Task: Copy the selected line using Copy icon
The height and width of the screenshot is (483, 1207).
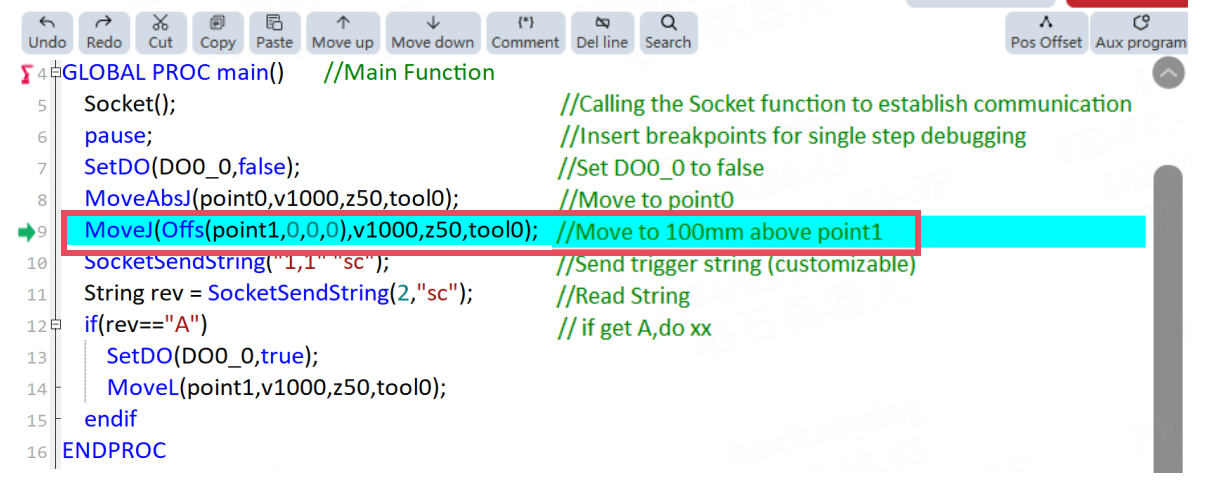Action: tap(217, 32)
